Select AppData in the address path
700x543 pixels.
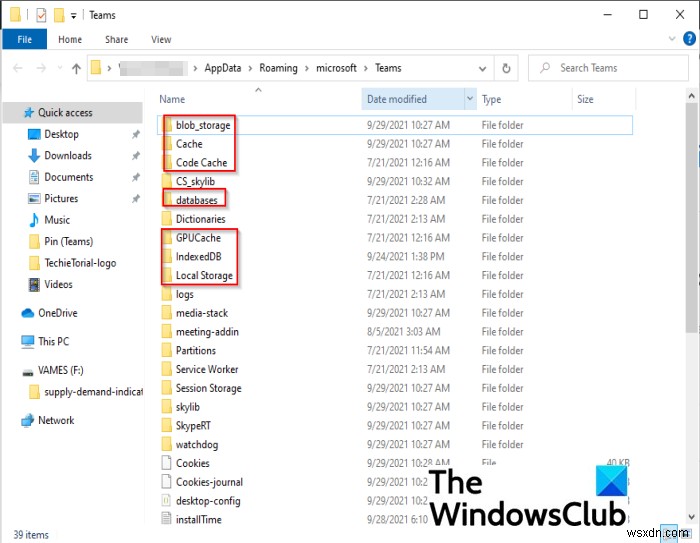coord(223,68)
